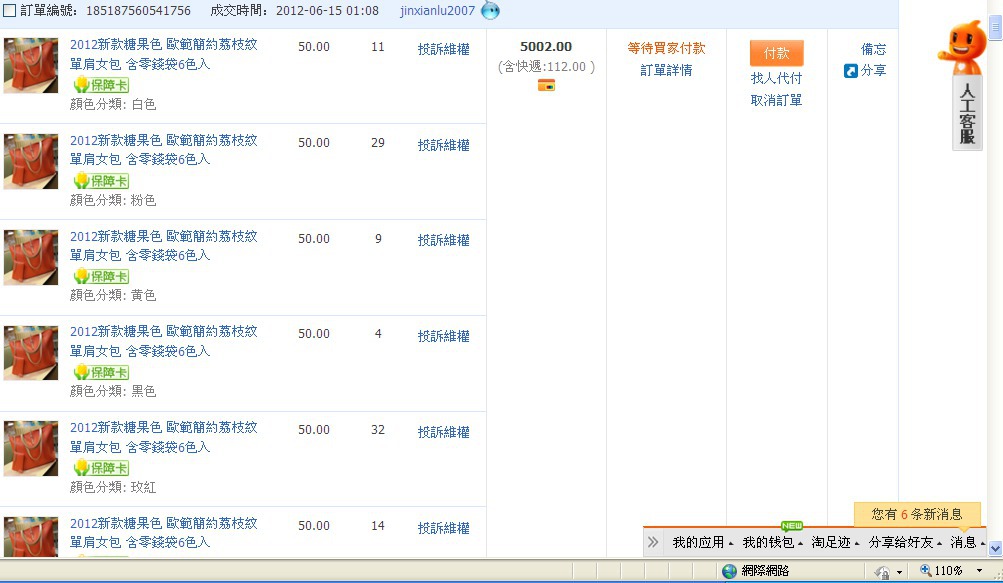Image resolution: width=1003 pixels, height=583 pixels.
Task: Click the 保障卡 badge on the 粉色 item
Action: point(101,180)
